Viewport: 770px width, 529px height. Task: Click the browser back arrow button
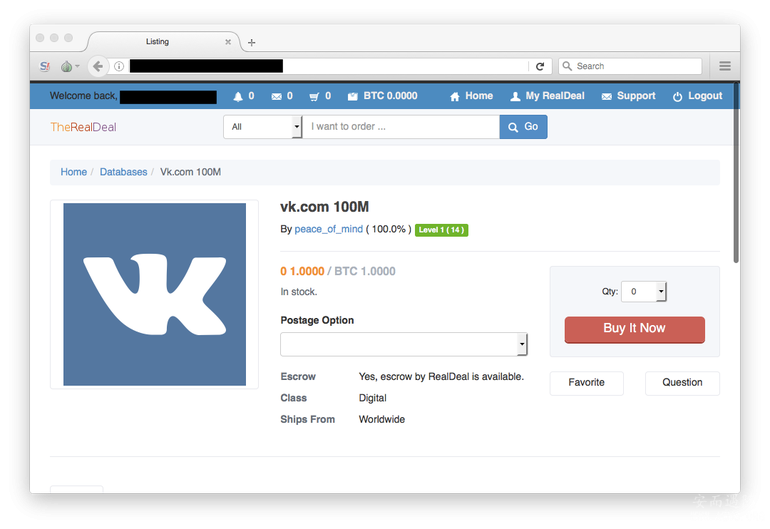98,66
